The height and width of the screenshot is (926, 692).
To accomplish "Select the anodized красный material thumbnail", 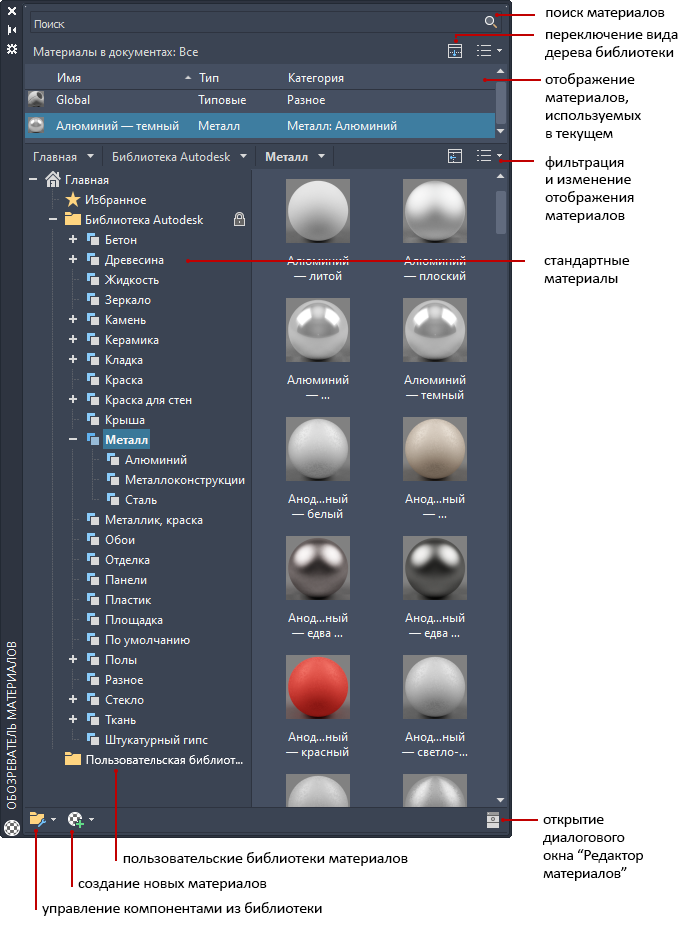I will pos(318,687).
